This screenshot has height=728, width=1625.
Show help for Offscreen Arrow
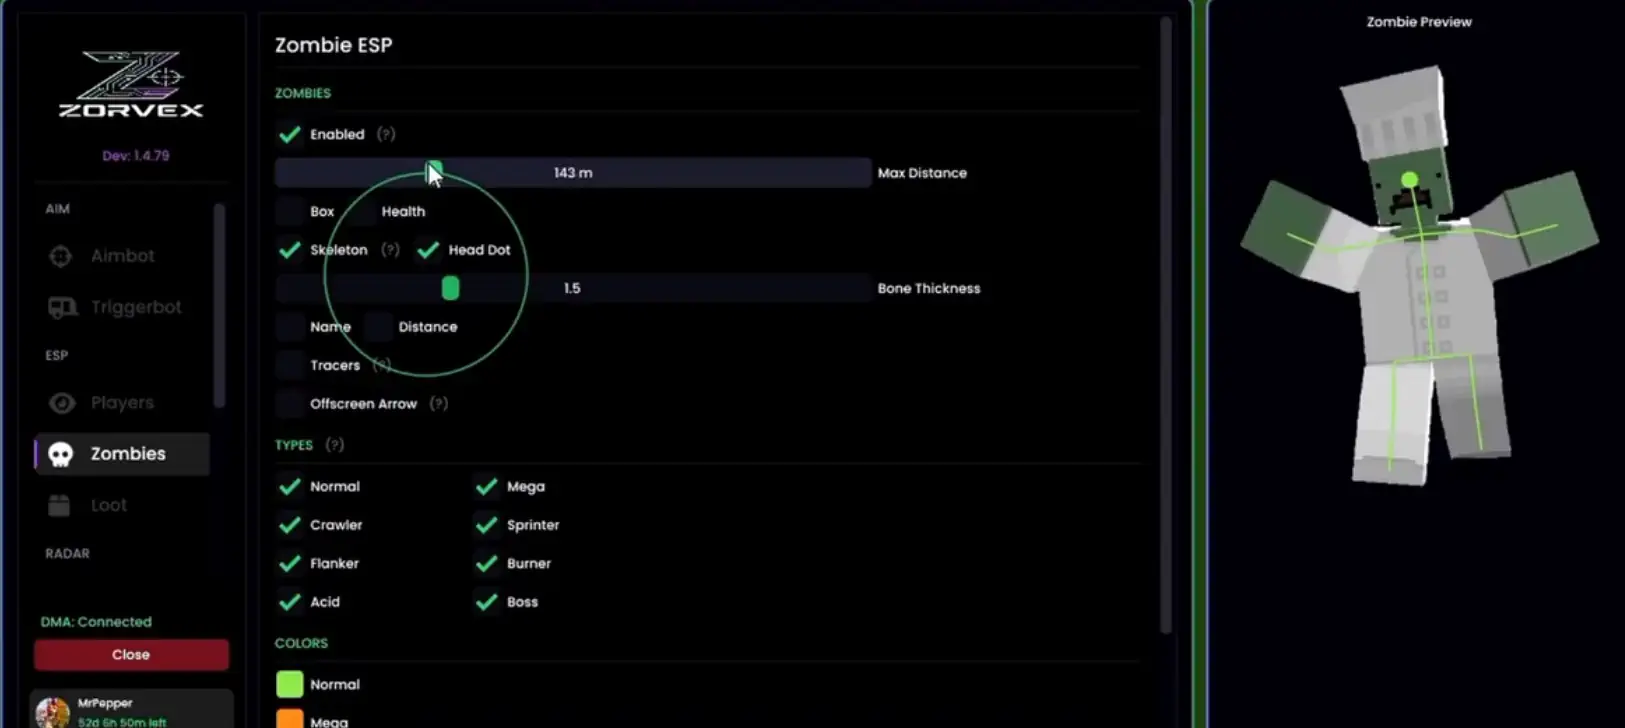coord(439,404)
